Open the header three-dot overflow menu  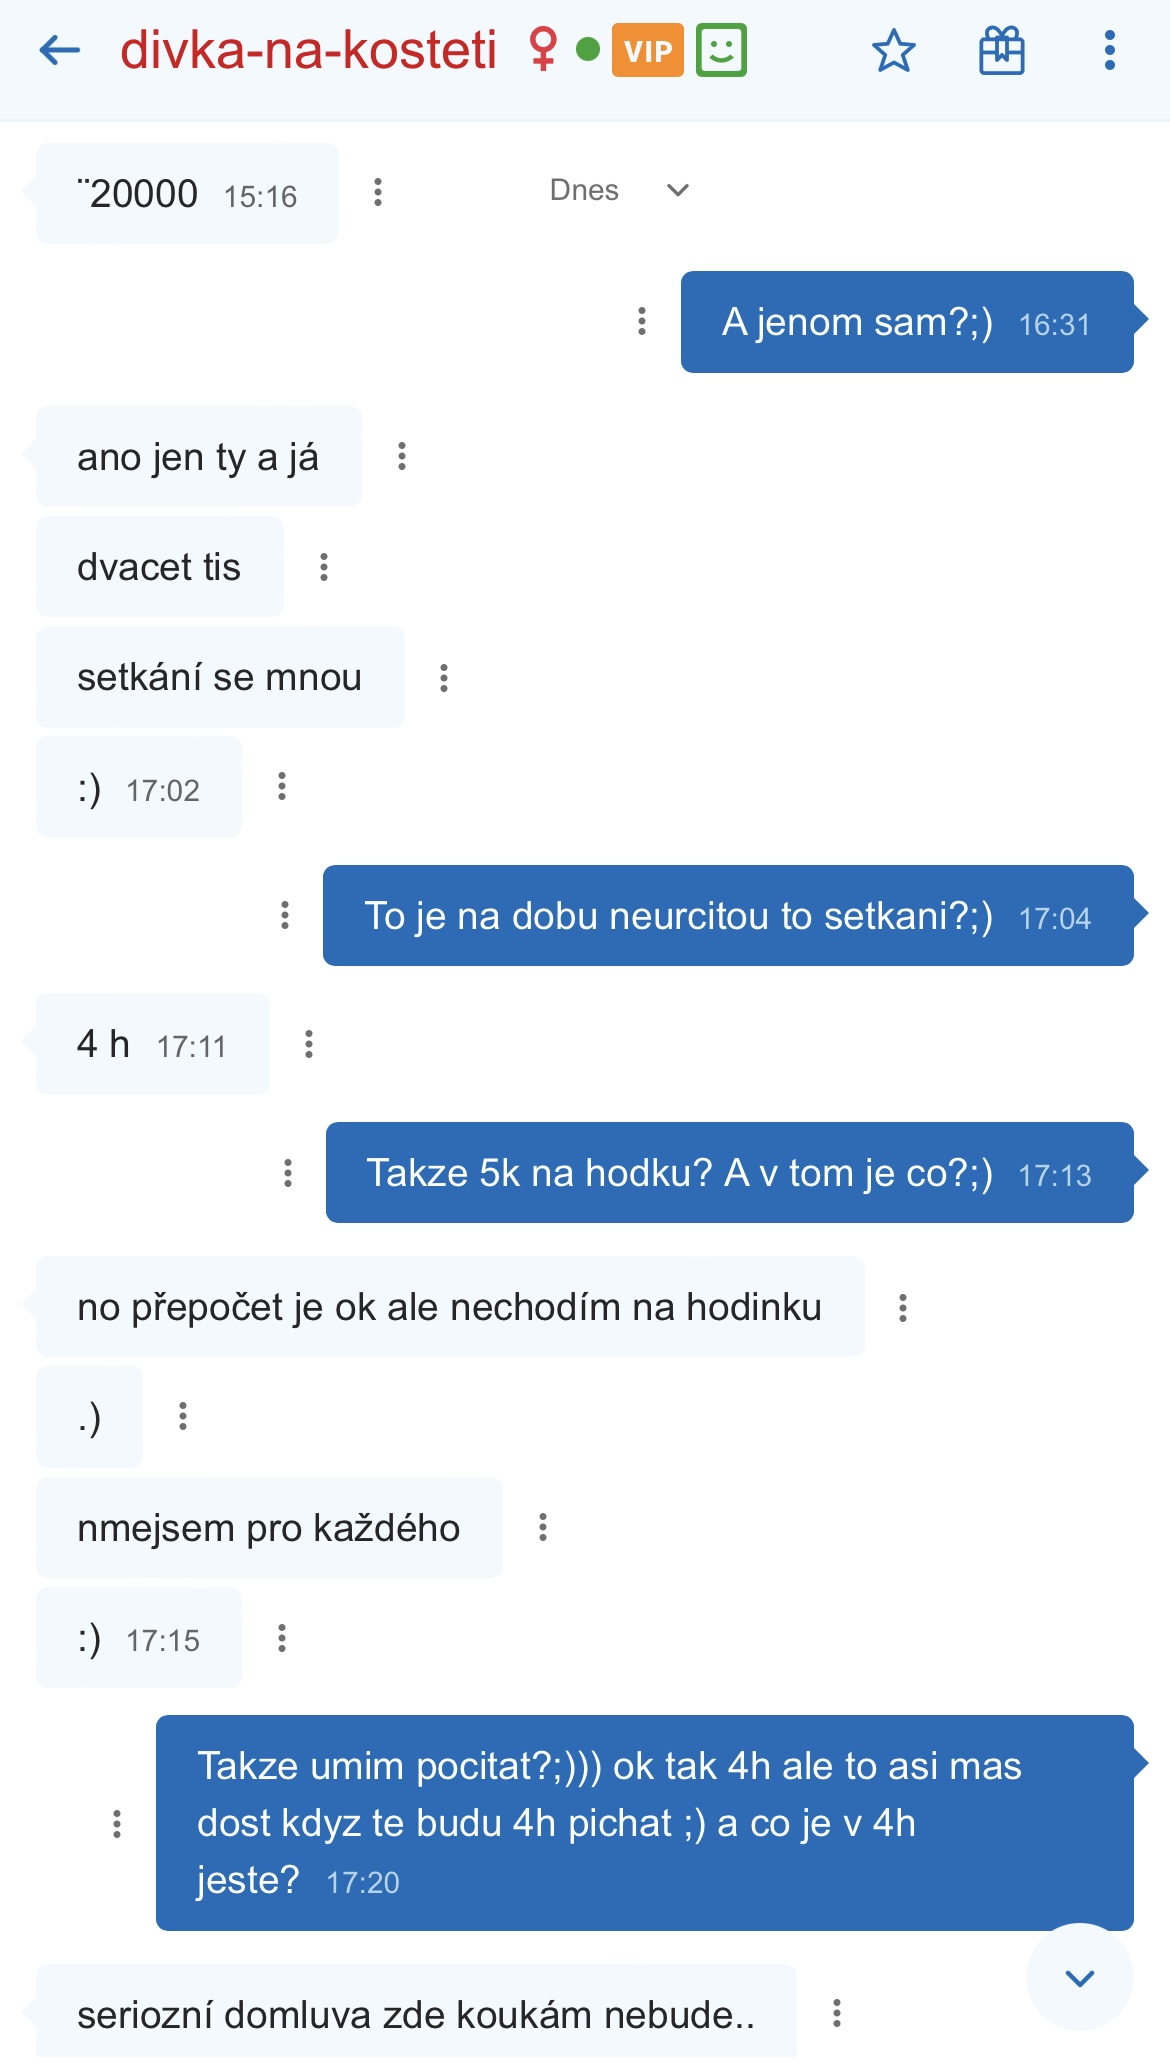click(1109, 51)
